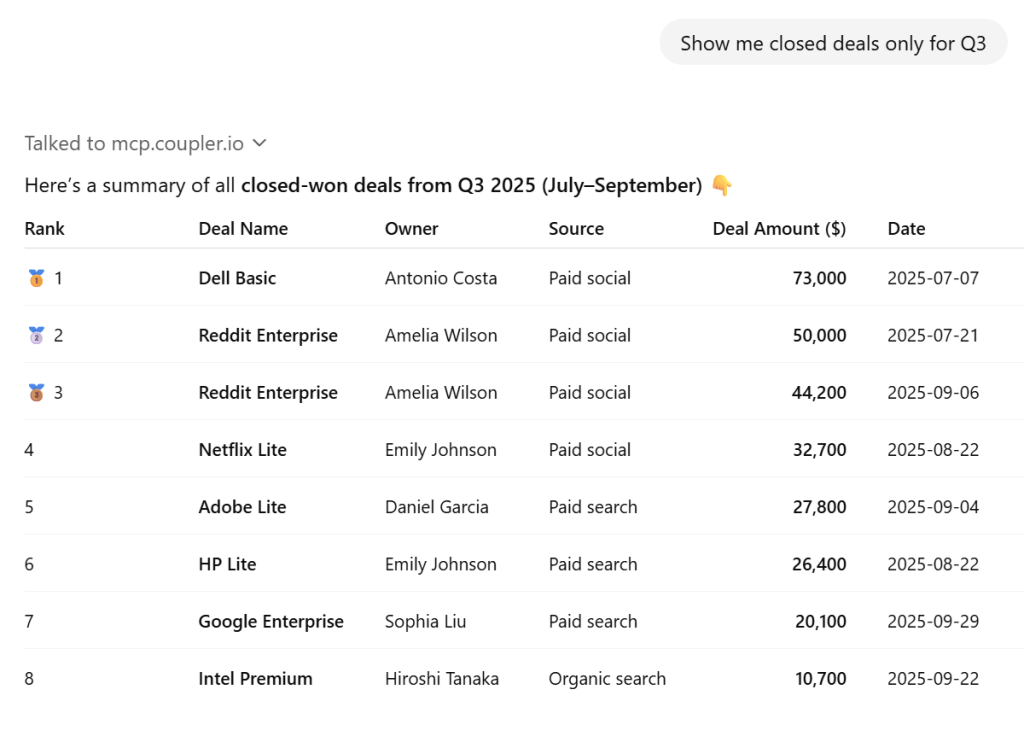Image resolution: width=1024 pixels, height=748 pixels.
Task: Click the 'Source' column header
Action: [x=576, y=229]
